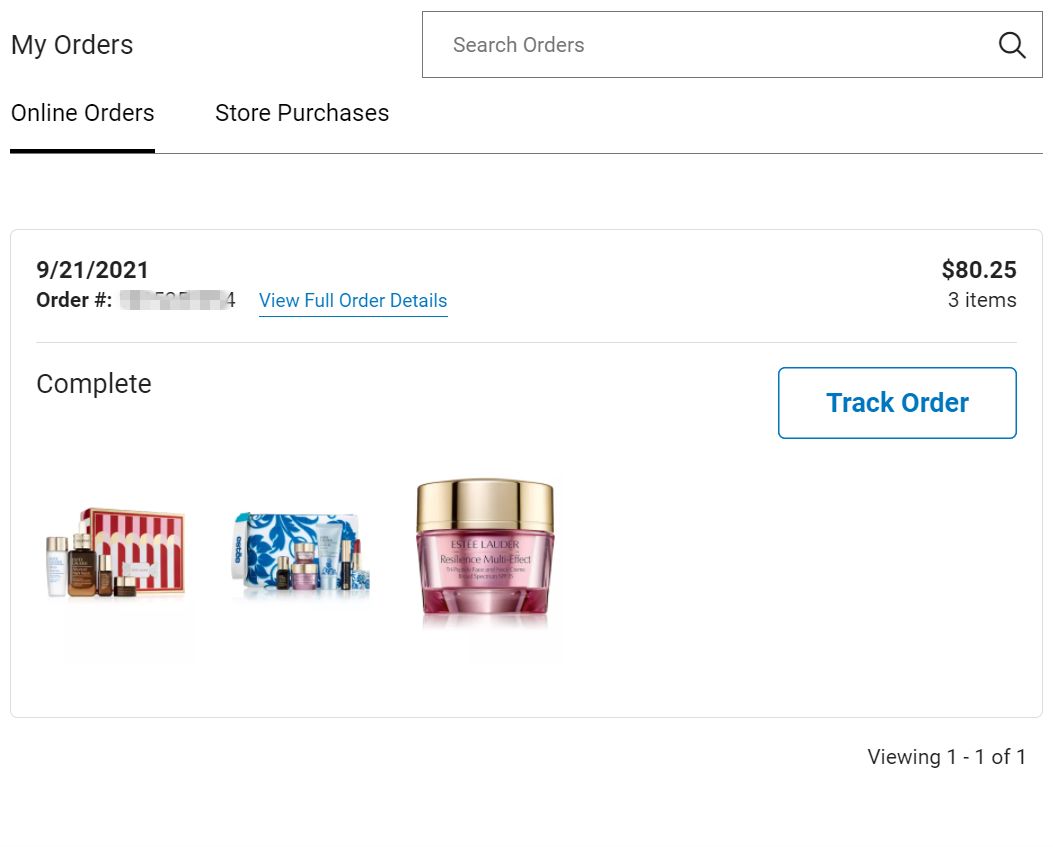1053x847 pixels.
Task: Open the Store Purchases tab
Action: (x=302, y=113)
